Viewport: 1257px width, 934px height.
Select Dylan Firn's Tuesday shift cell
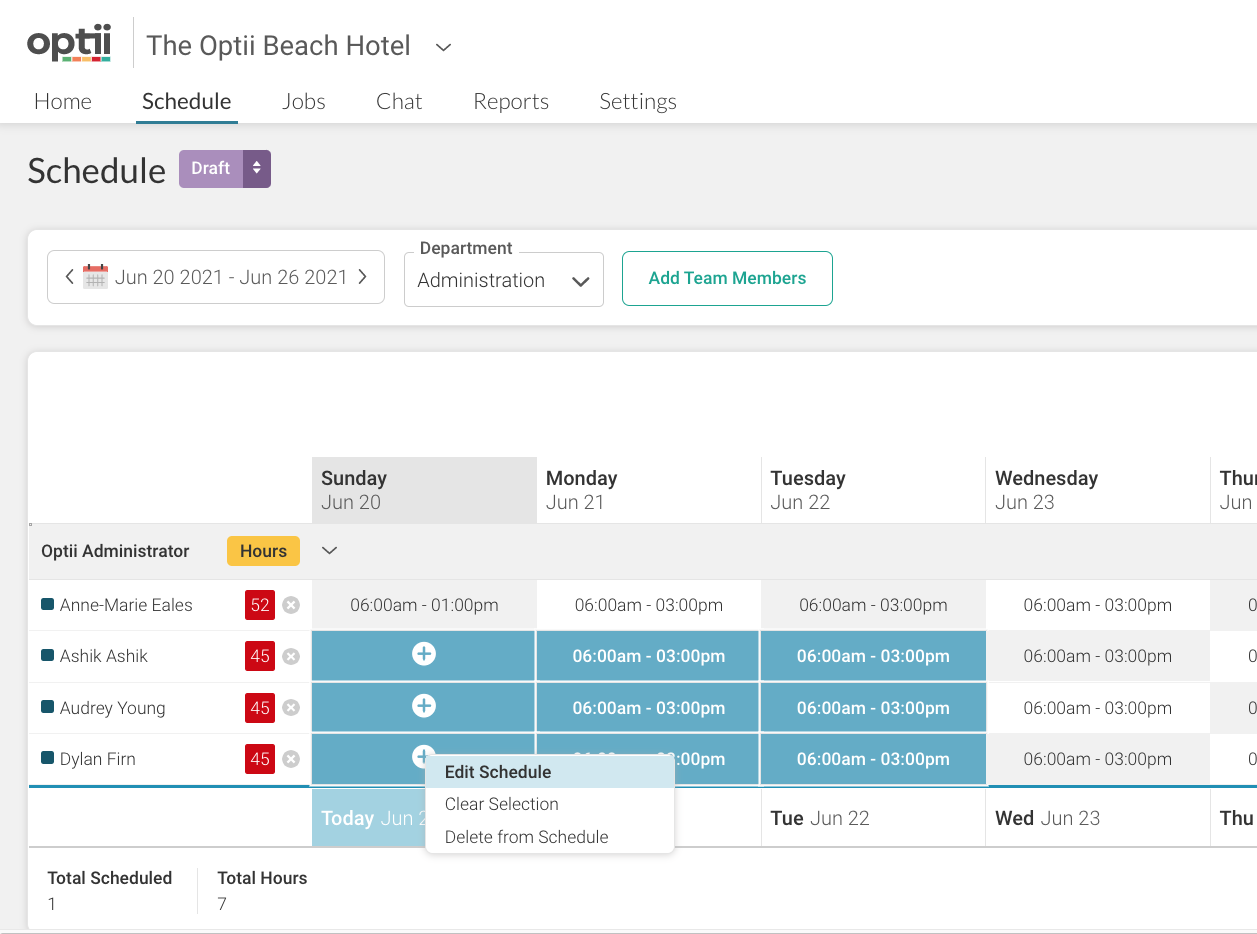873,759
